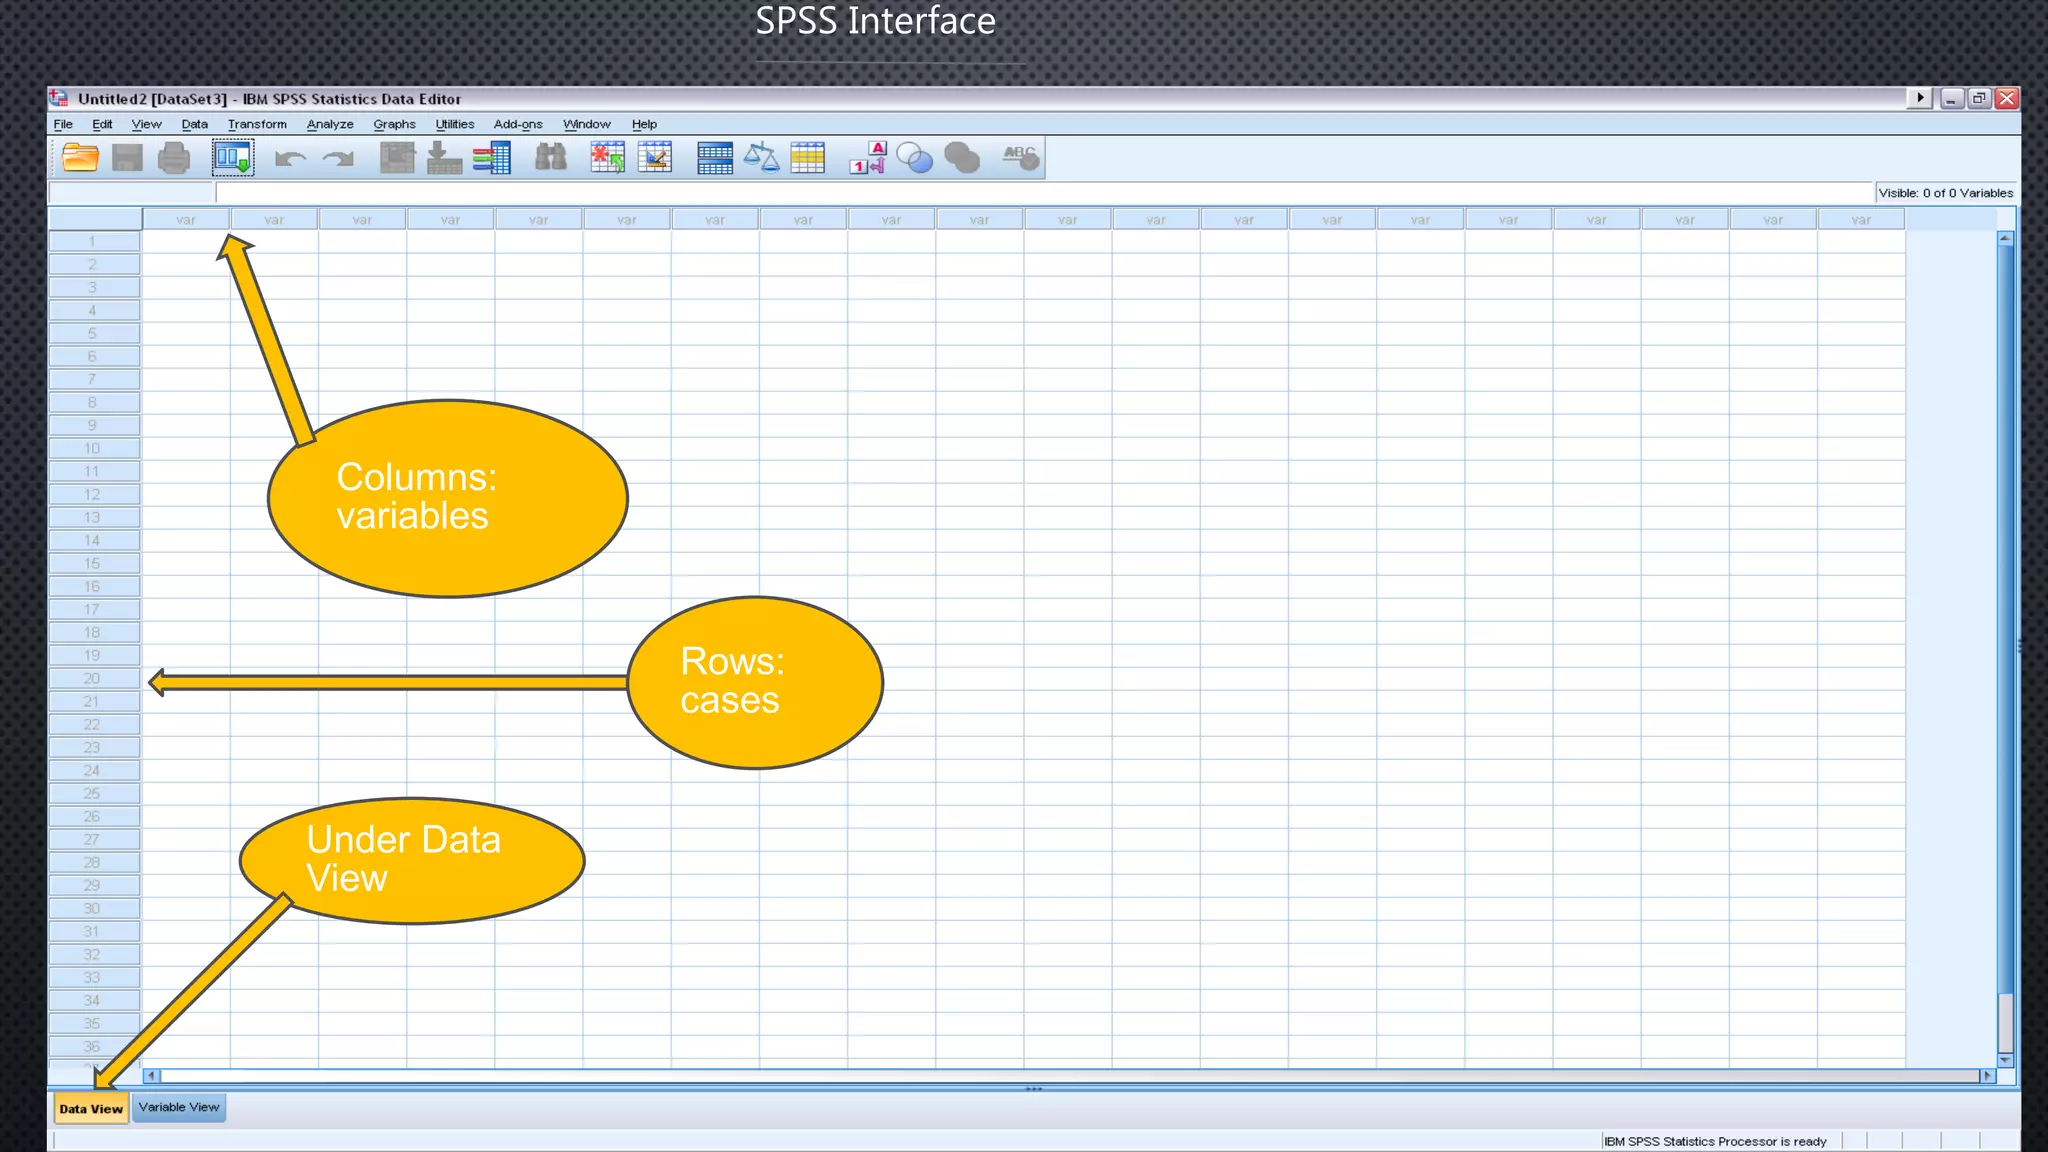
Task: Click the SPSS application icon in title bar
Action: point(60,98)
